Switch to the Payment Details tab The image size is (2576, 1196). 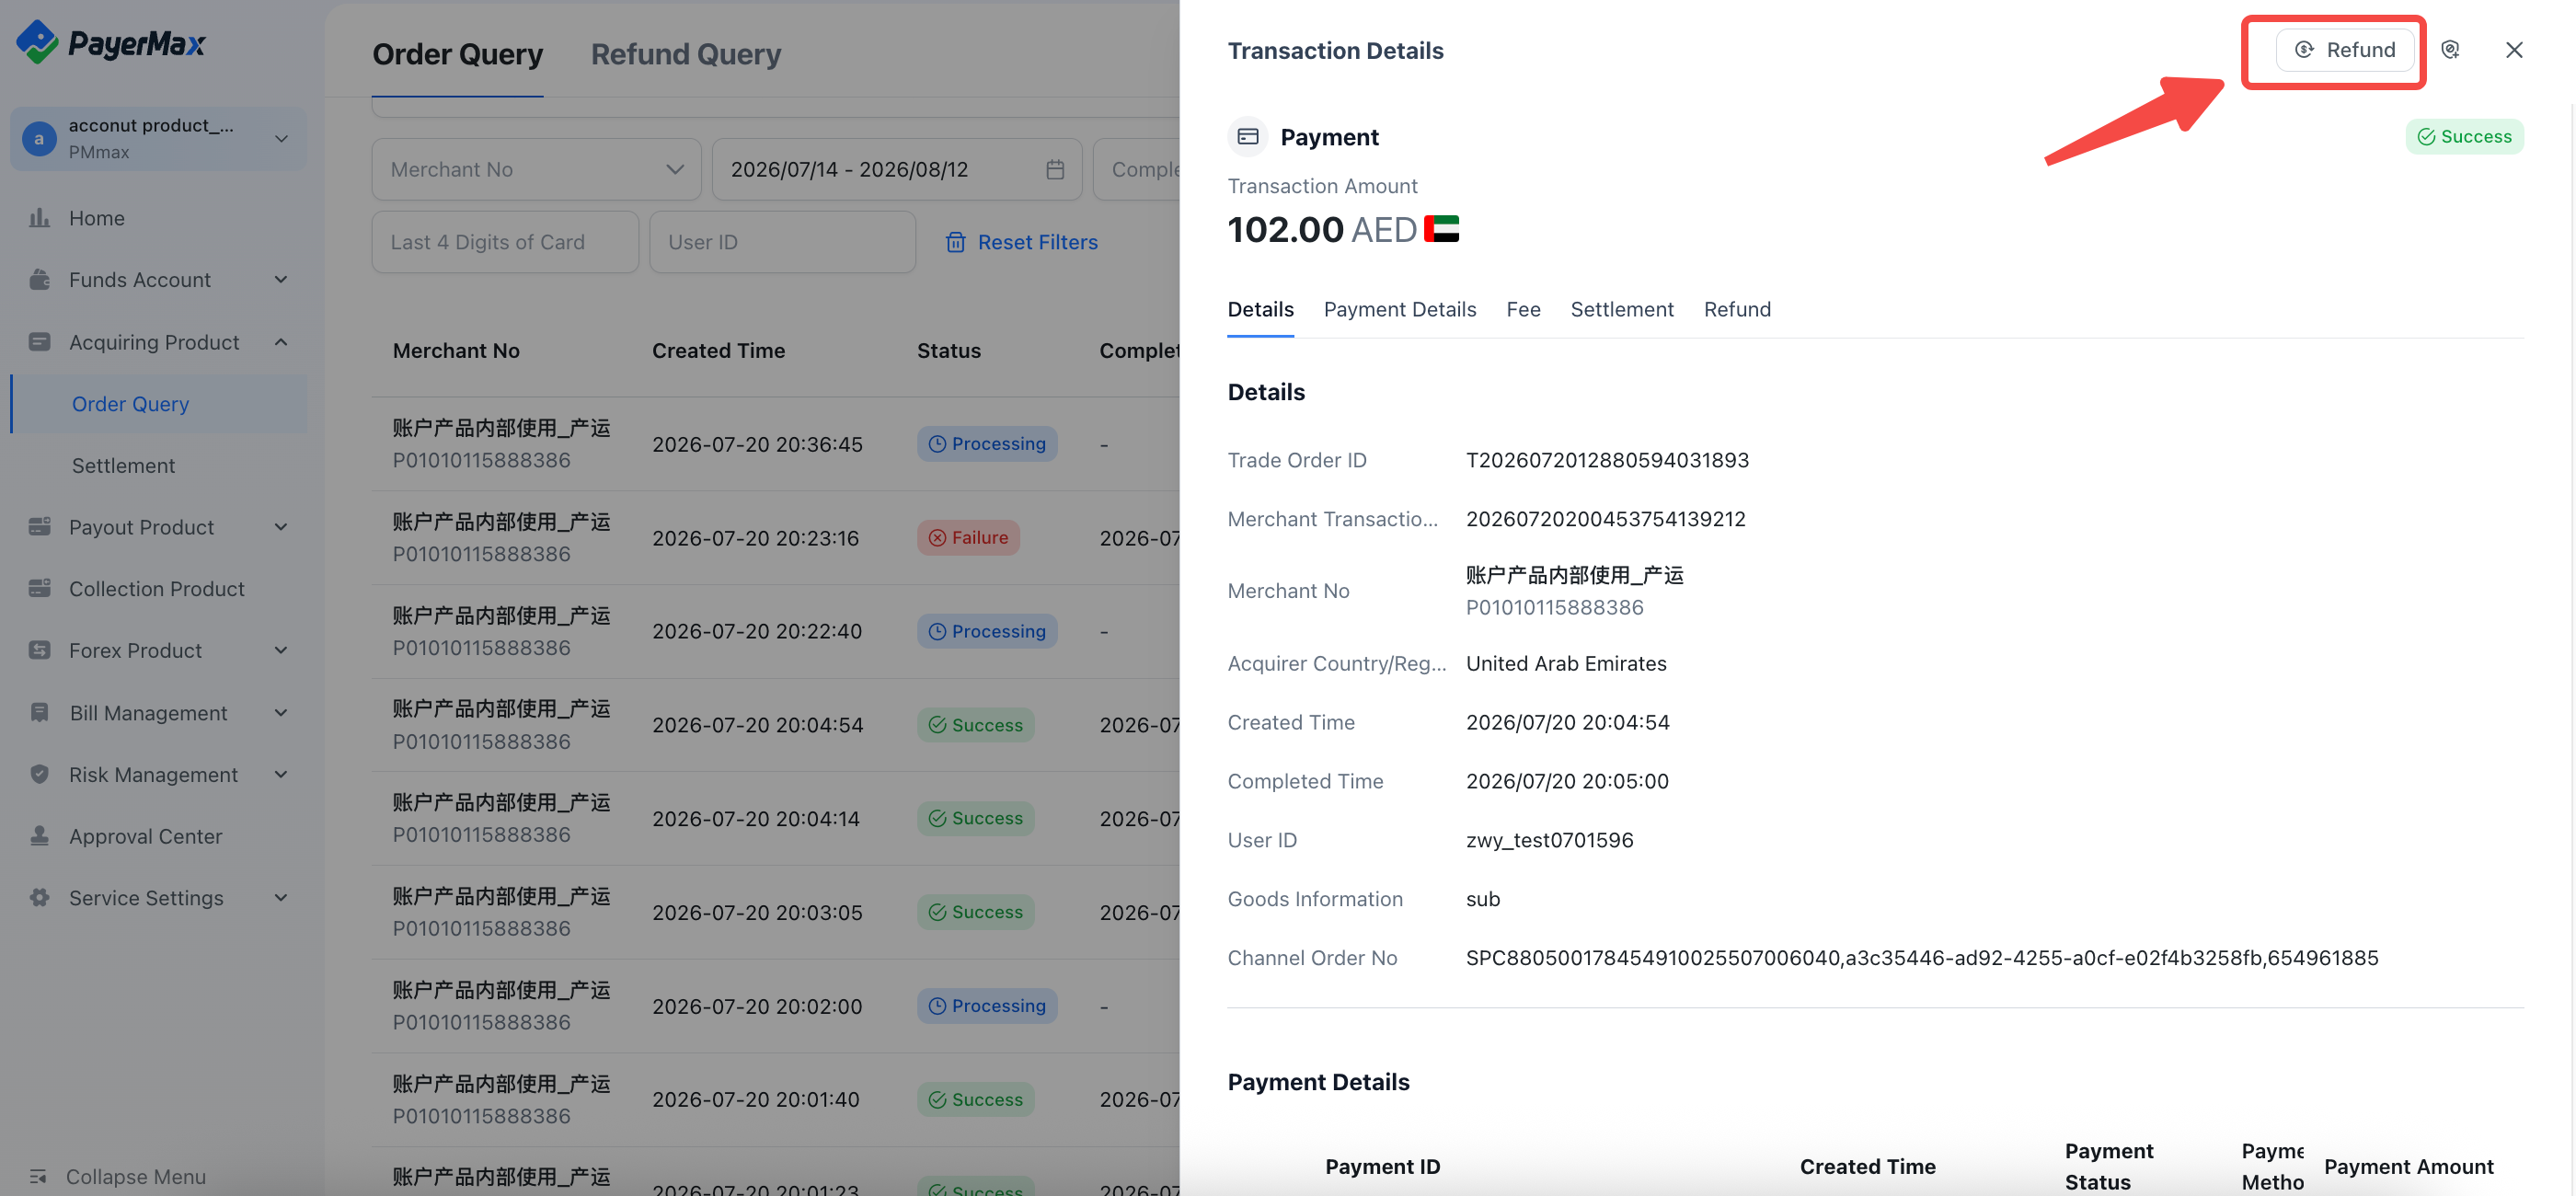pyautogui.click(x=1400, y=310)
